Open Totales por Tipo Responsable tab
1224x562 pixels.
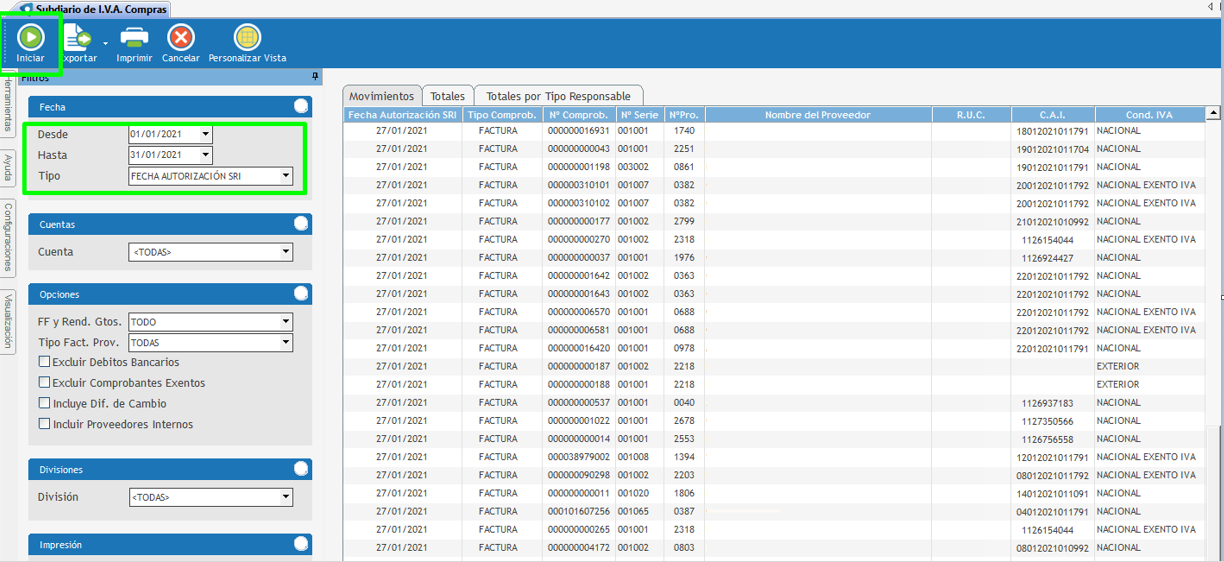558,96
